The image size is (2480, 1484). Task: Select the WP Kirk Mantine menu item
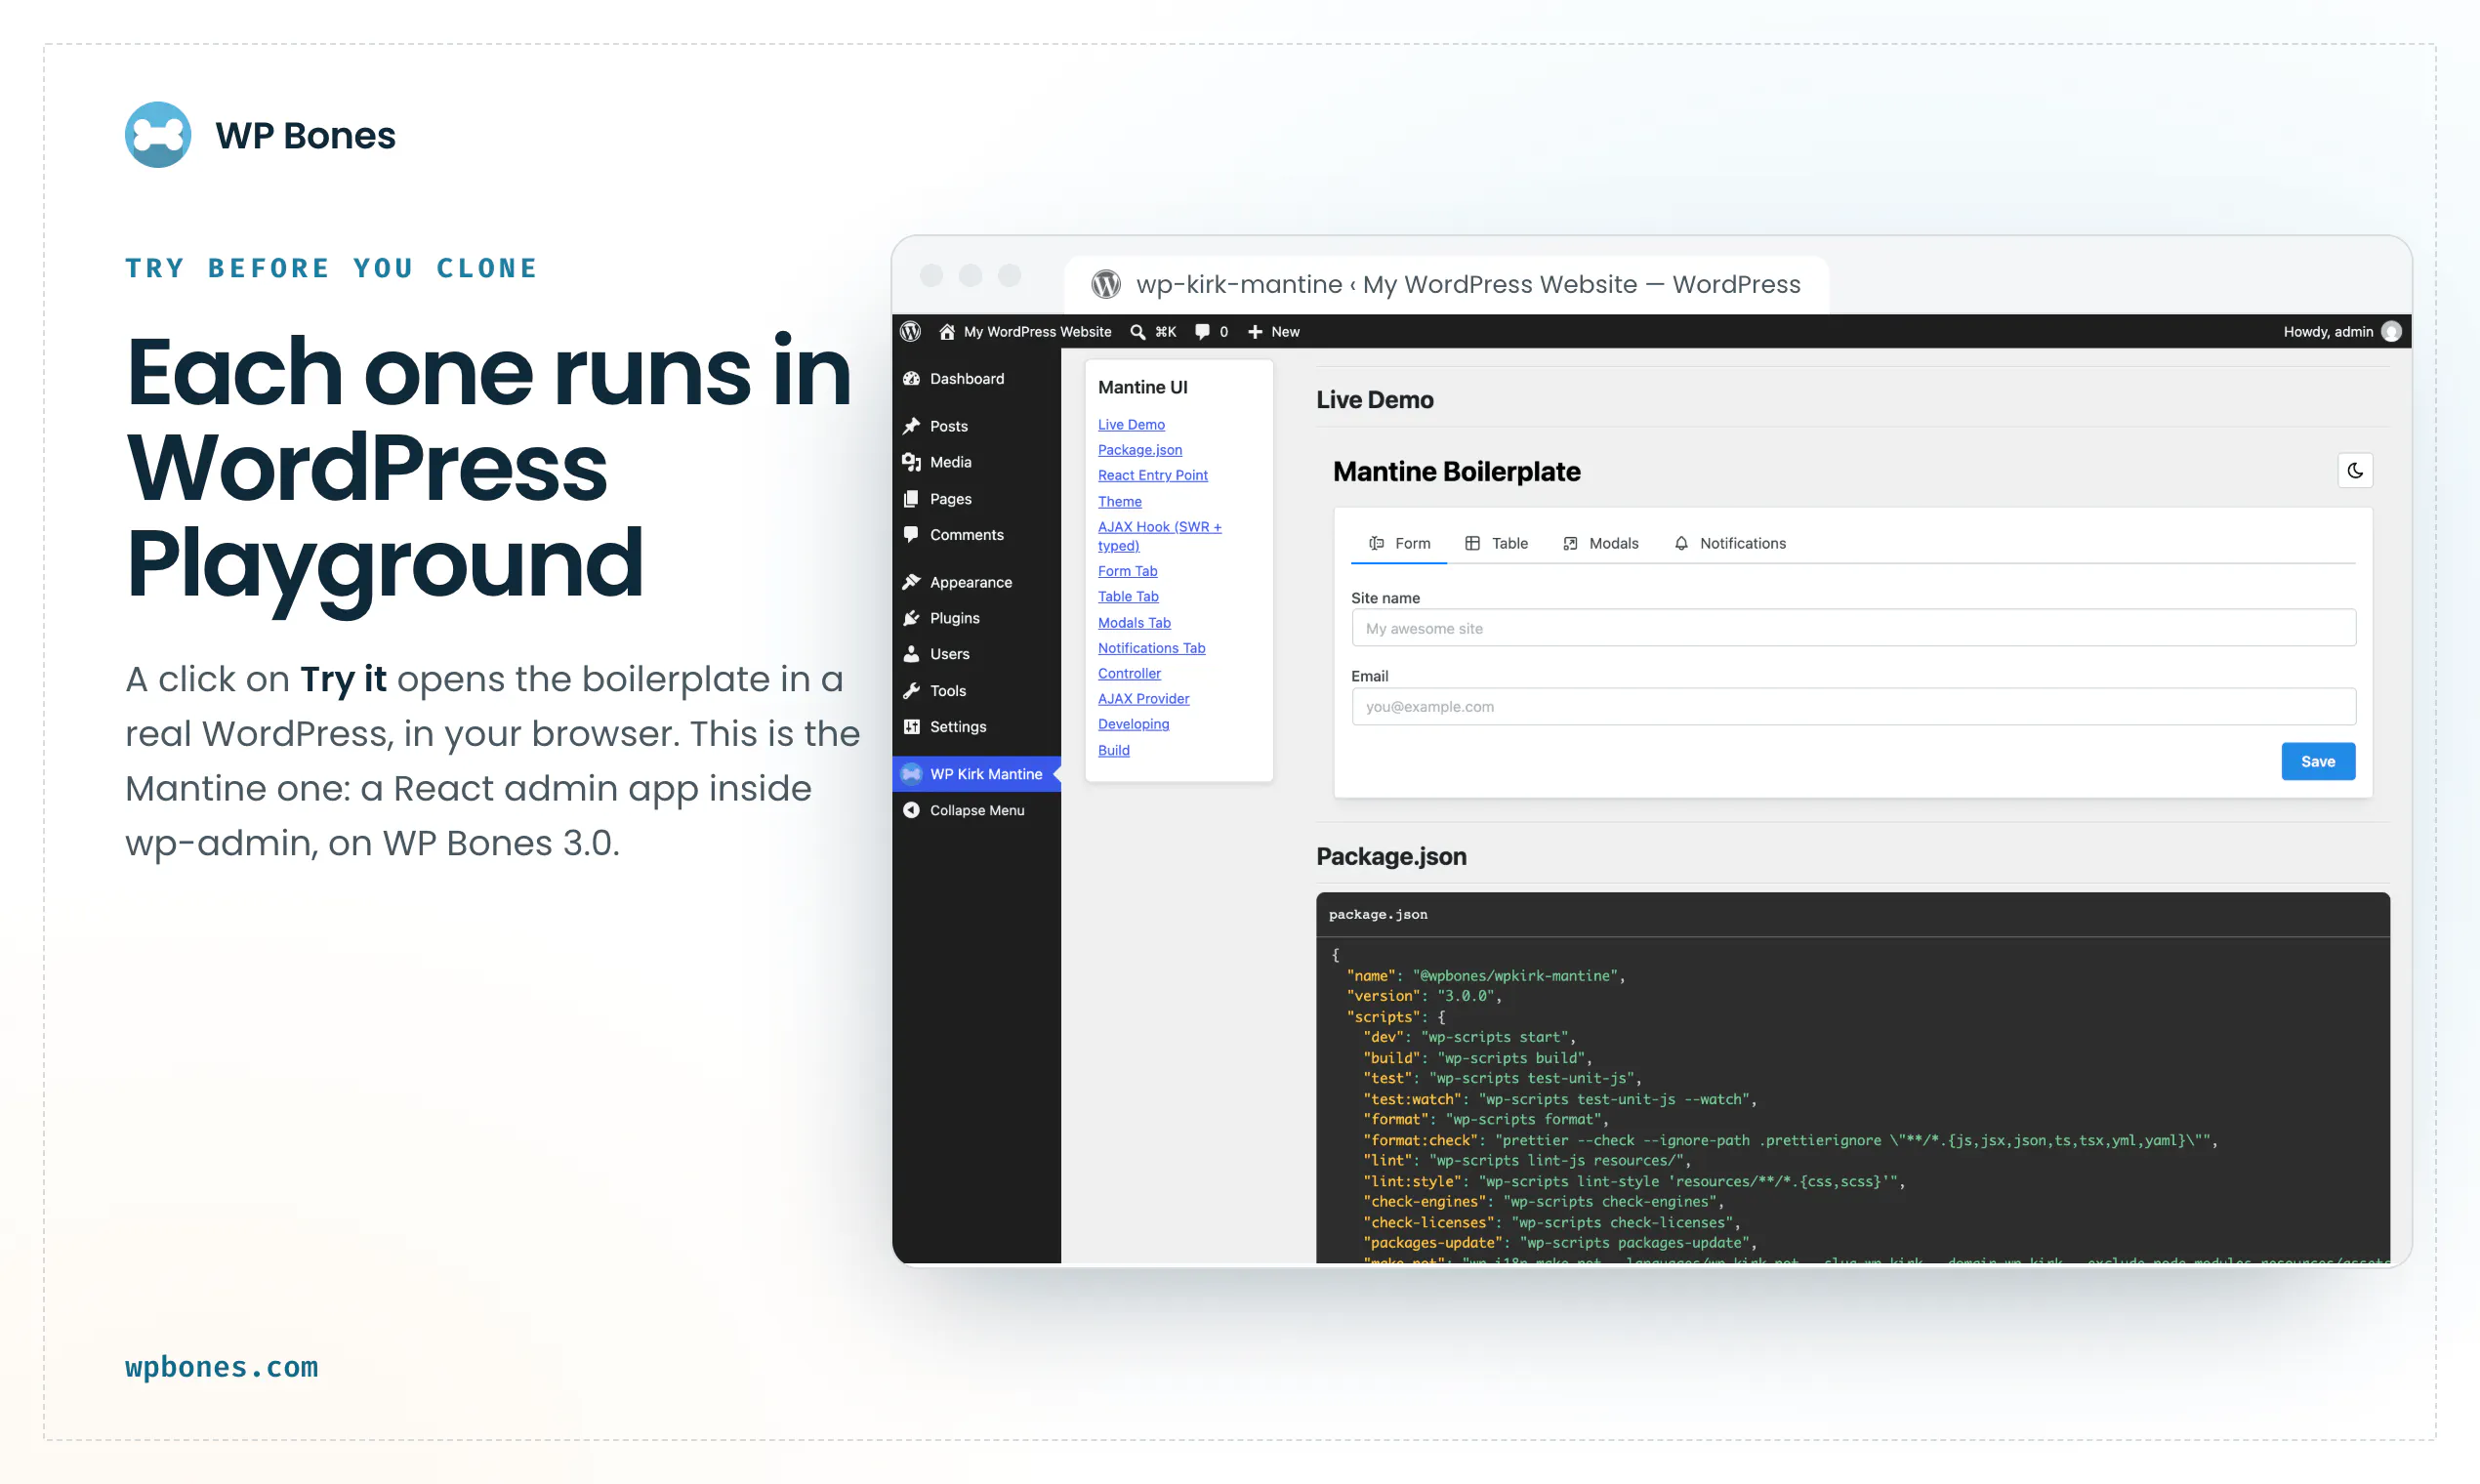pos(976,773)
